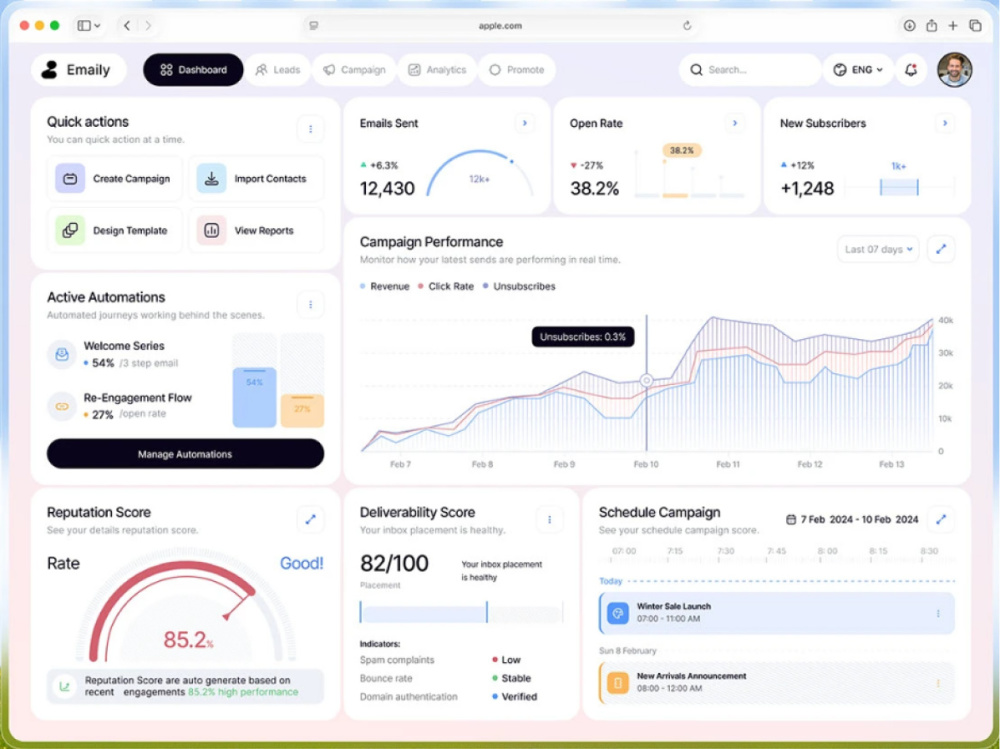Switch to the Analytics tab

click(x=438, y=70)
